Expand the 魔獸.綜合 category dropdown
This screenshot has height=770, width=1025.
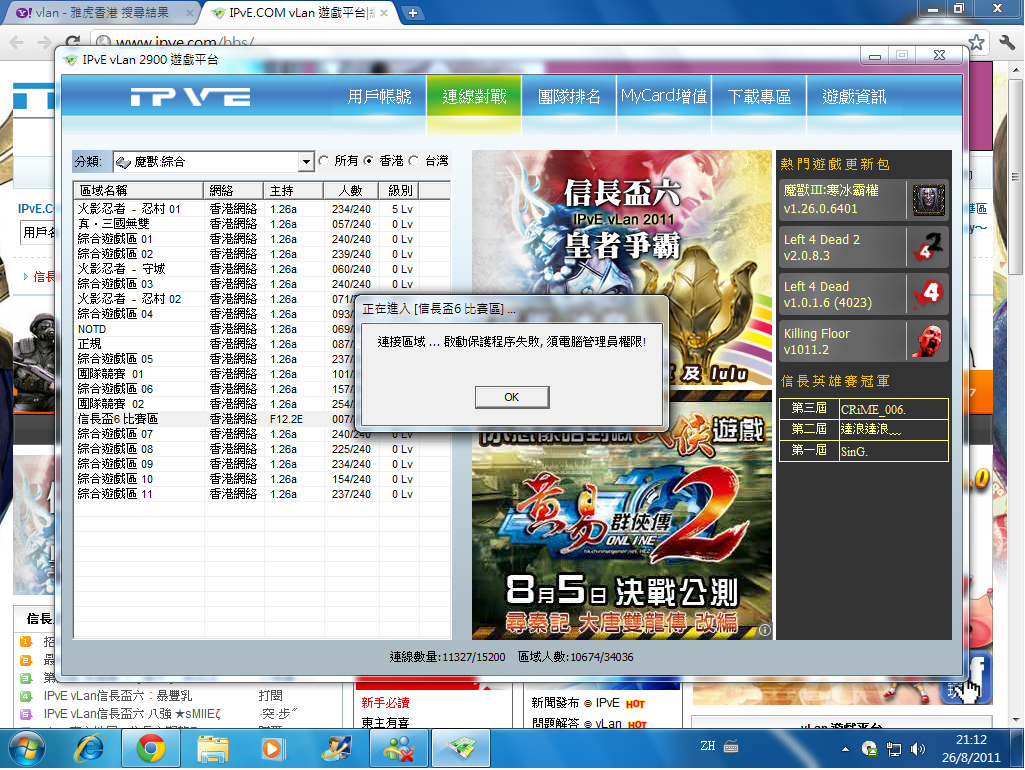point(305,161)
